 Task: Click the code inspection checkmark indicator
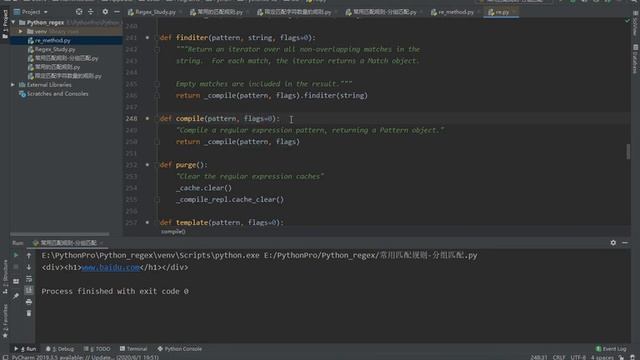click(x=627, y=20)
